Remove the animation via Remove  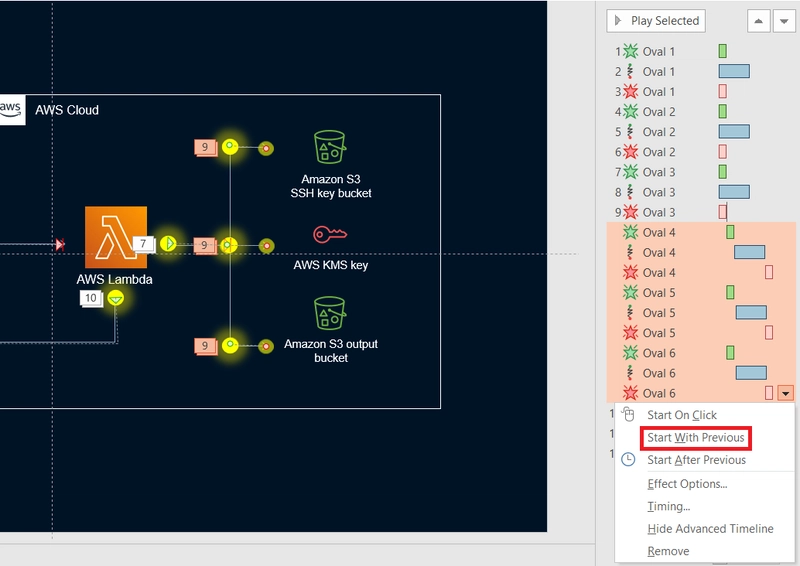click(668, 551)
